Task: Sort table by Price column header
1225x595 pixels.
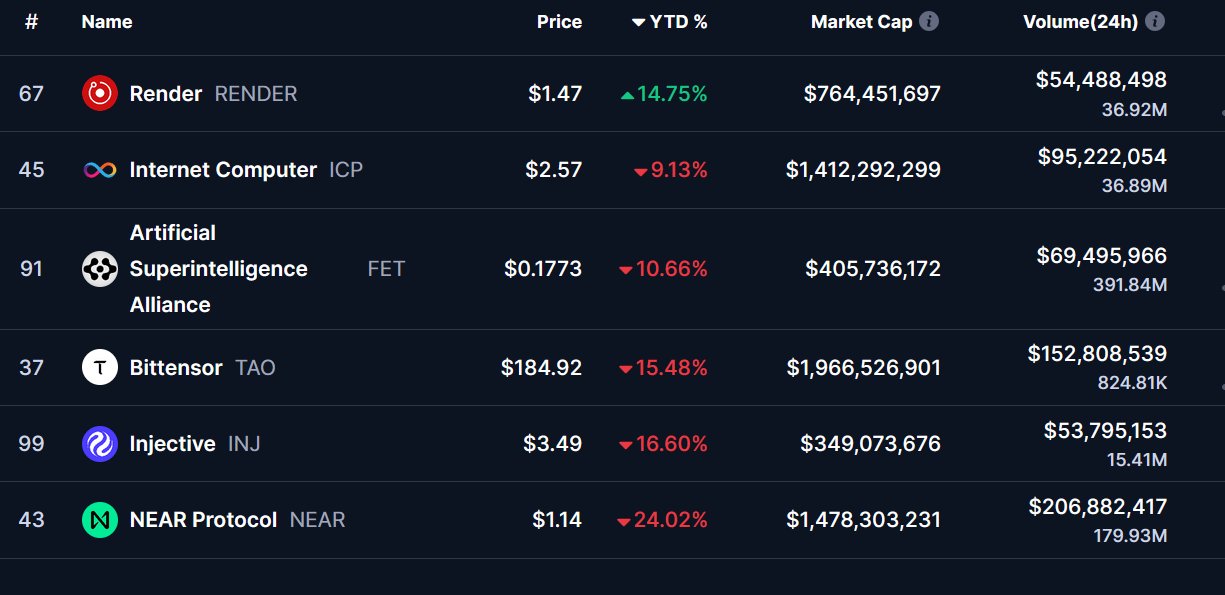Action: [x=559, y=22]
